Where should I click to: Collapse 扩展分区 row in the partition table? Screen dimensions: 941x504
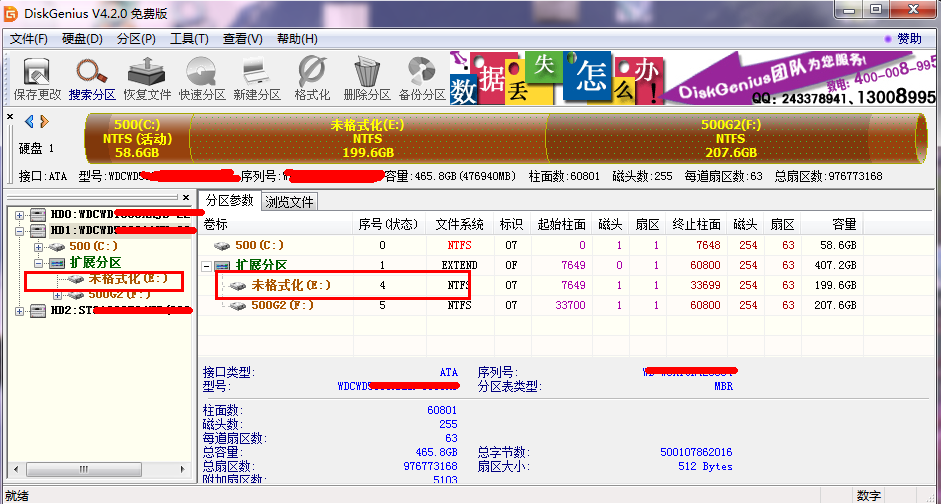coord(208,265)
